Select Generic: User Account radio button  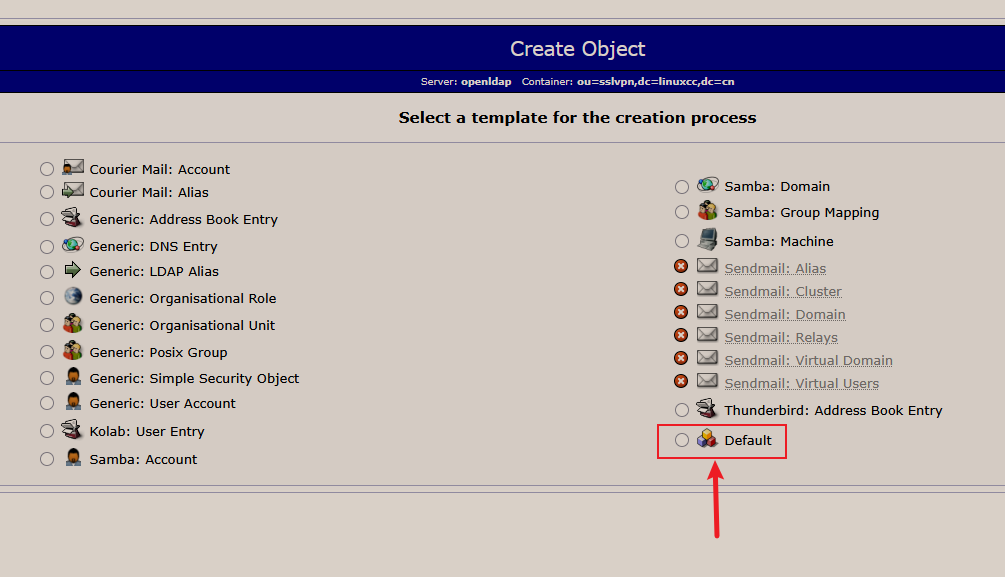(x=47, y=403)
